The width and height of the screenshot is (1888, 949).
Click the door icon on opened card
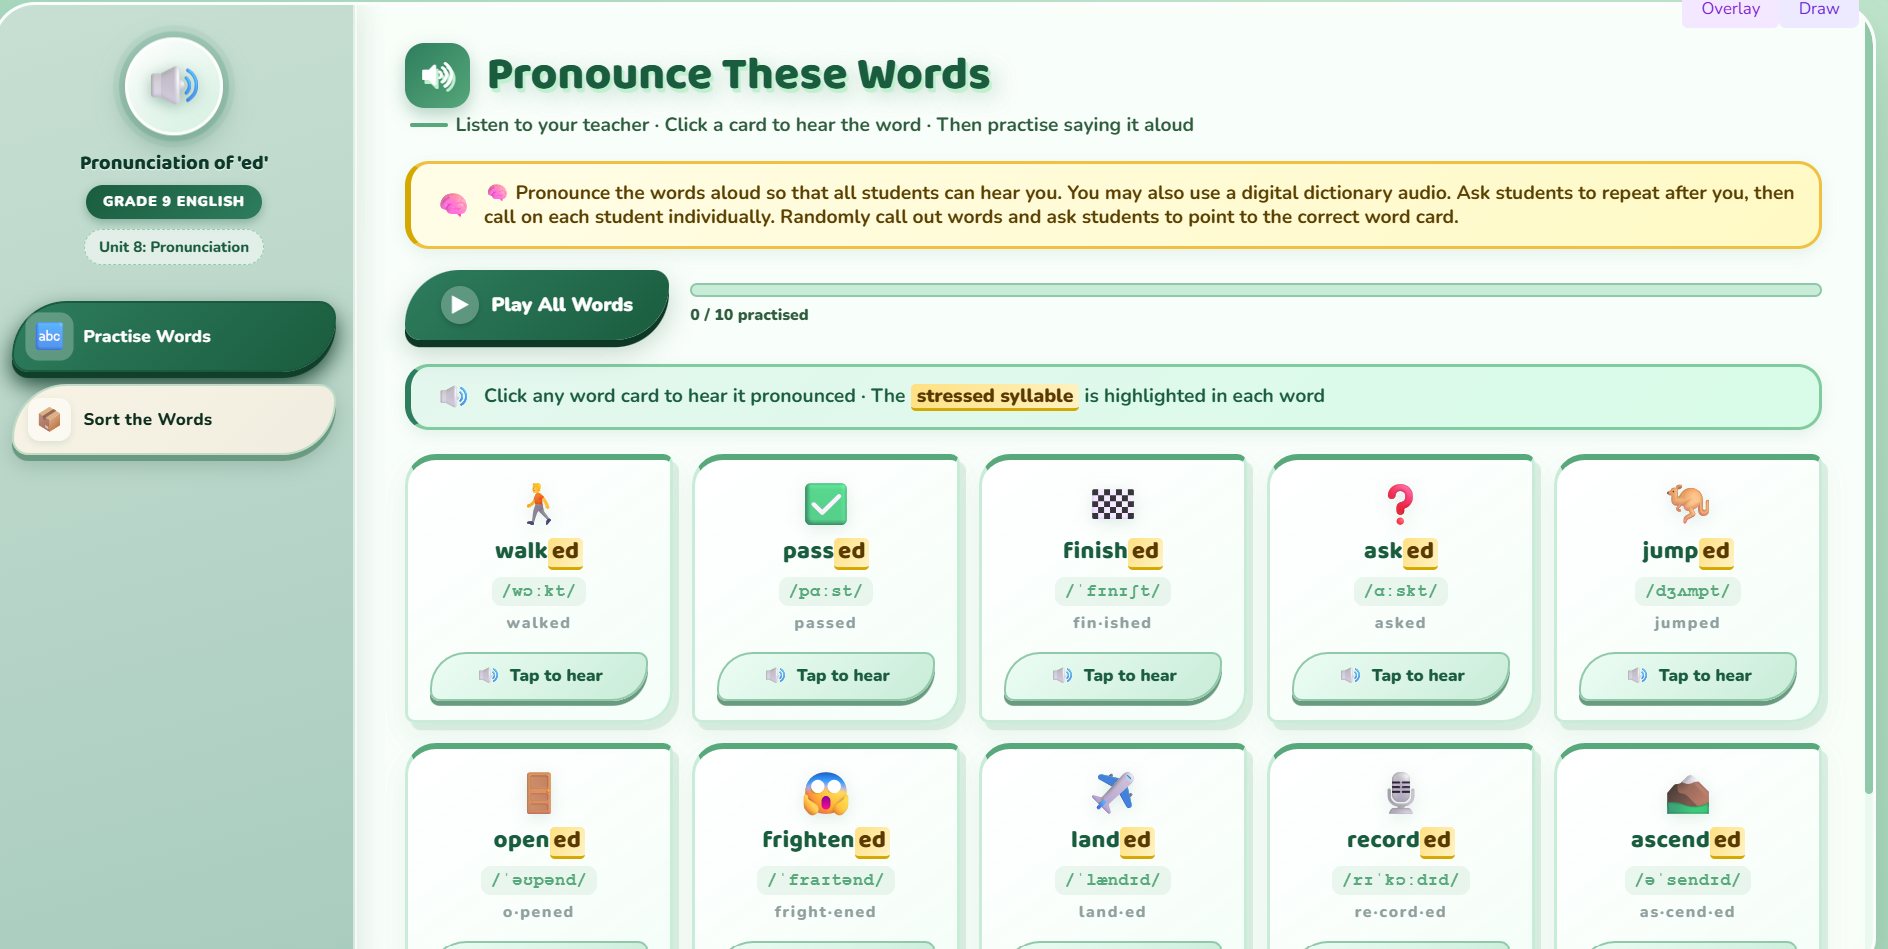click(x=538, y=793)
